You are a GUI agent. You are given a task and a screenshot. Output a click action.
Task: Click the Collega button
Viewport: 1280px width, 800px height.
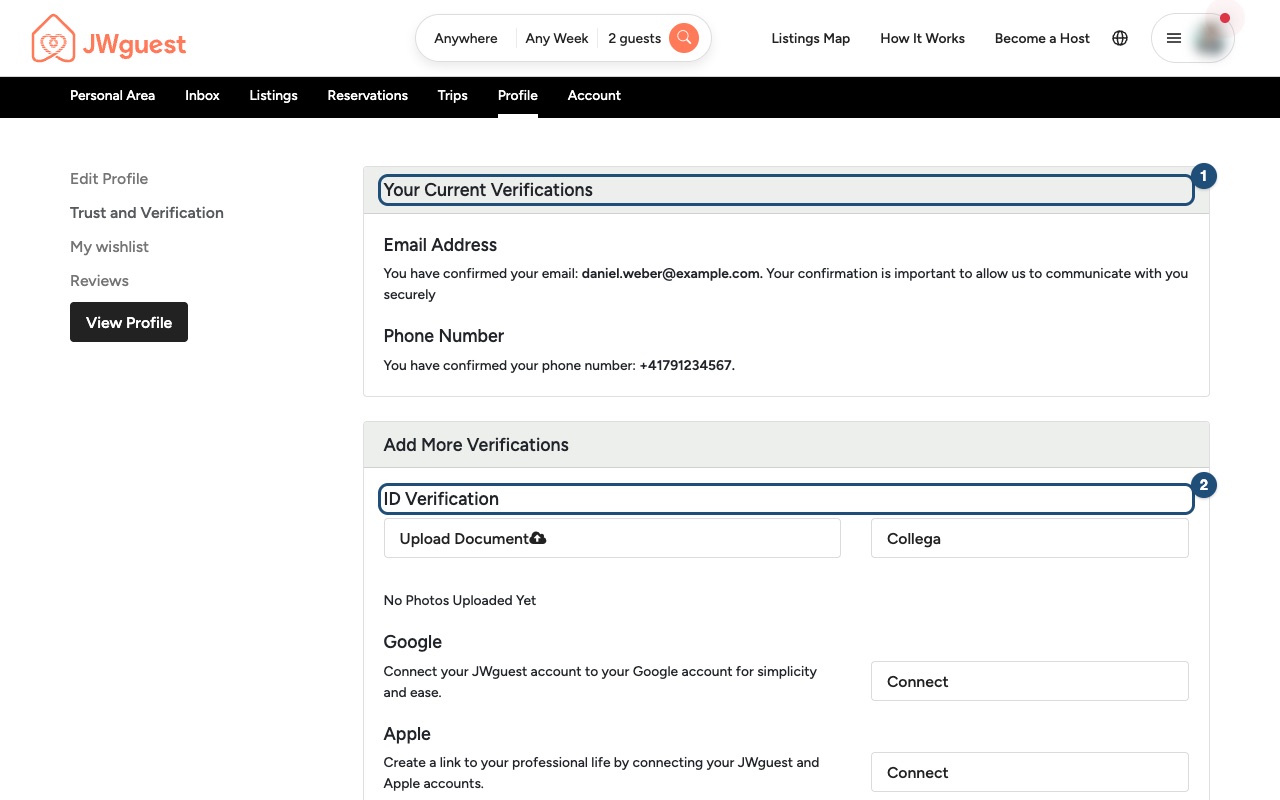(1029, 538)
